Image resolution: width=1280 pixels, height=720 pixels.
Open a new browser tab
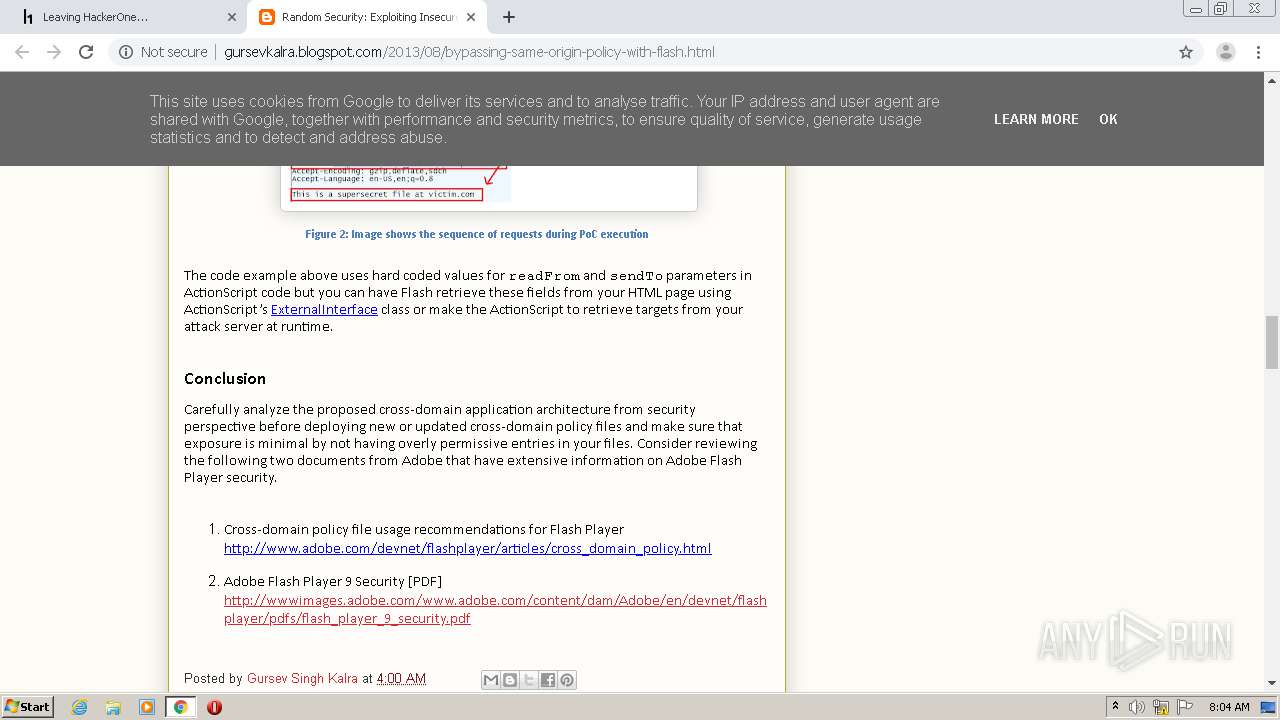click(x=509, y=17)
